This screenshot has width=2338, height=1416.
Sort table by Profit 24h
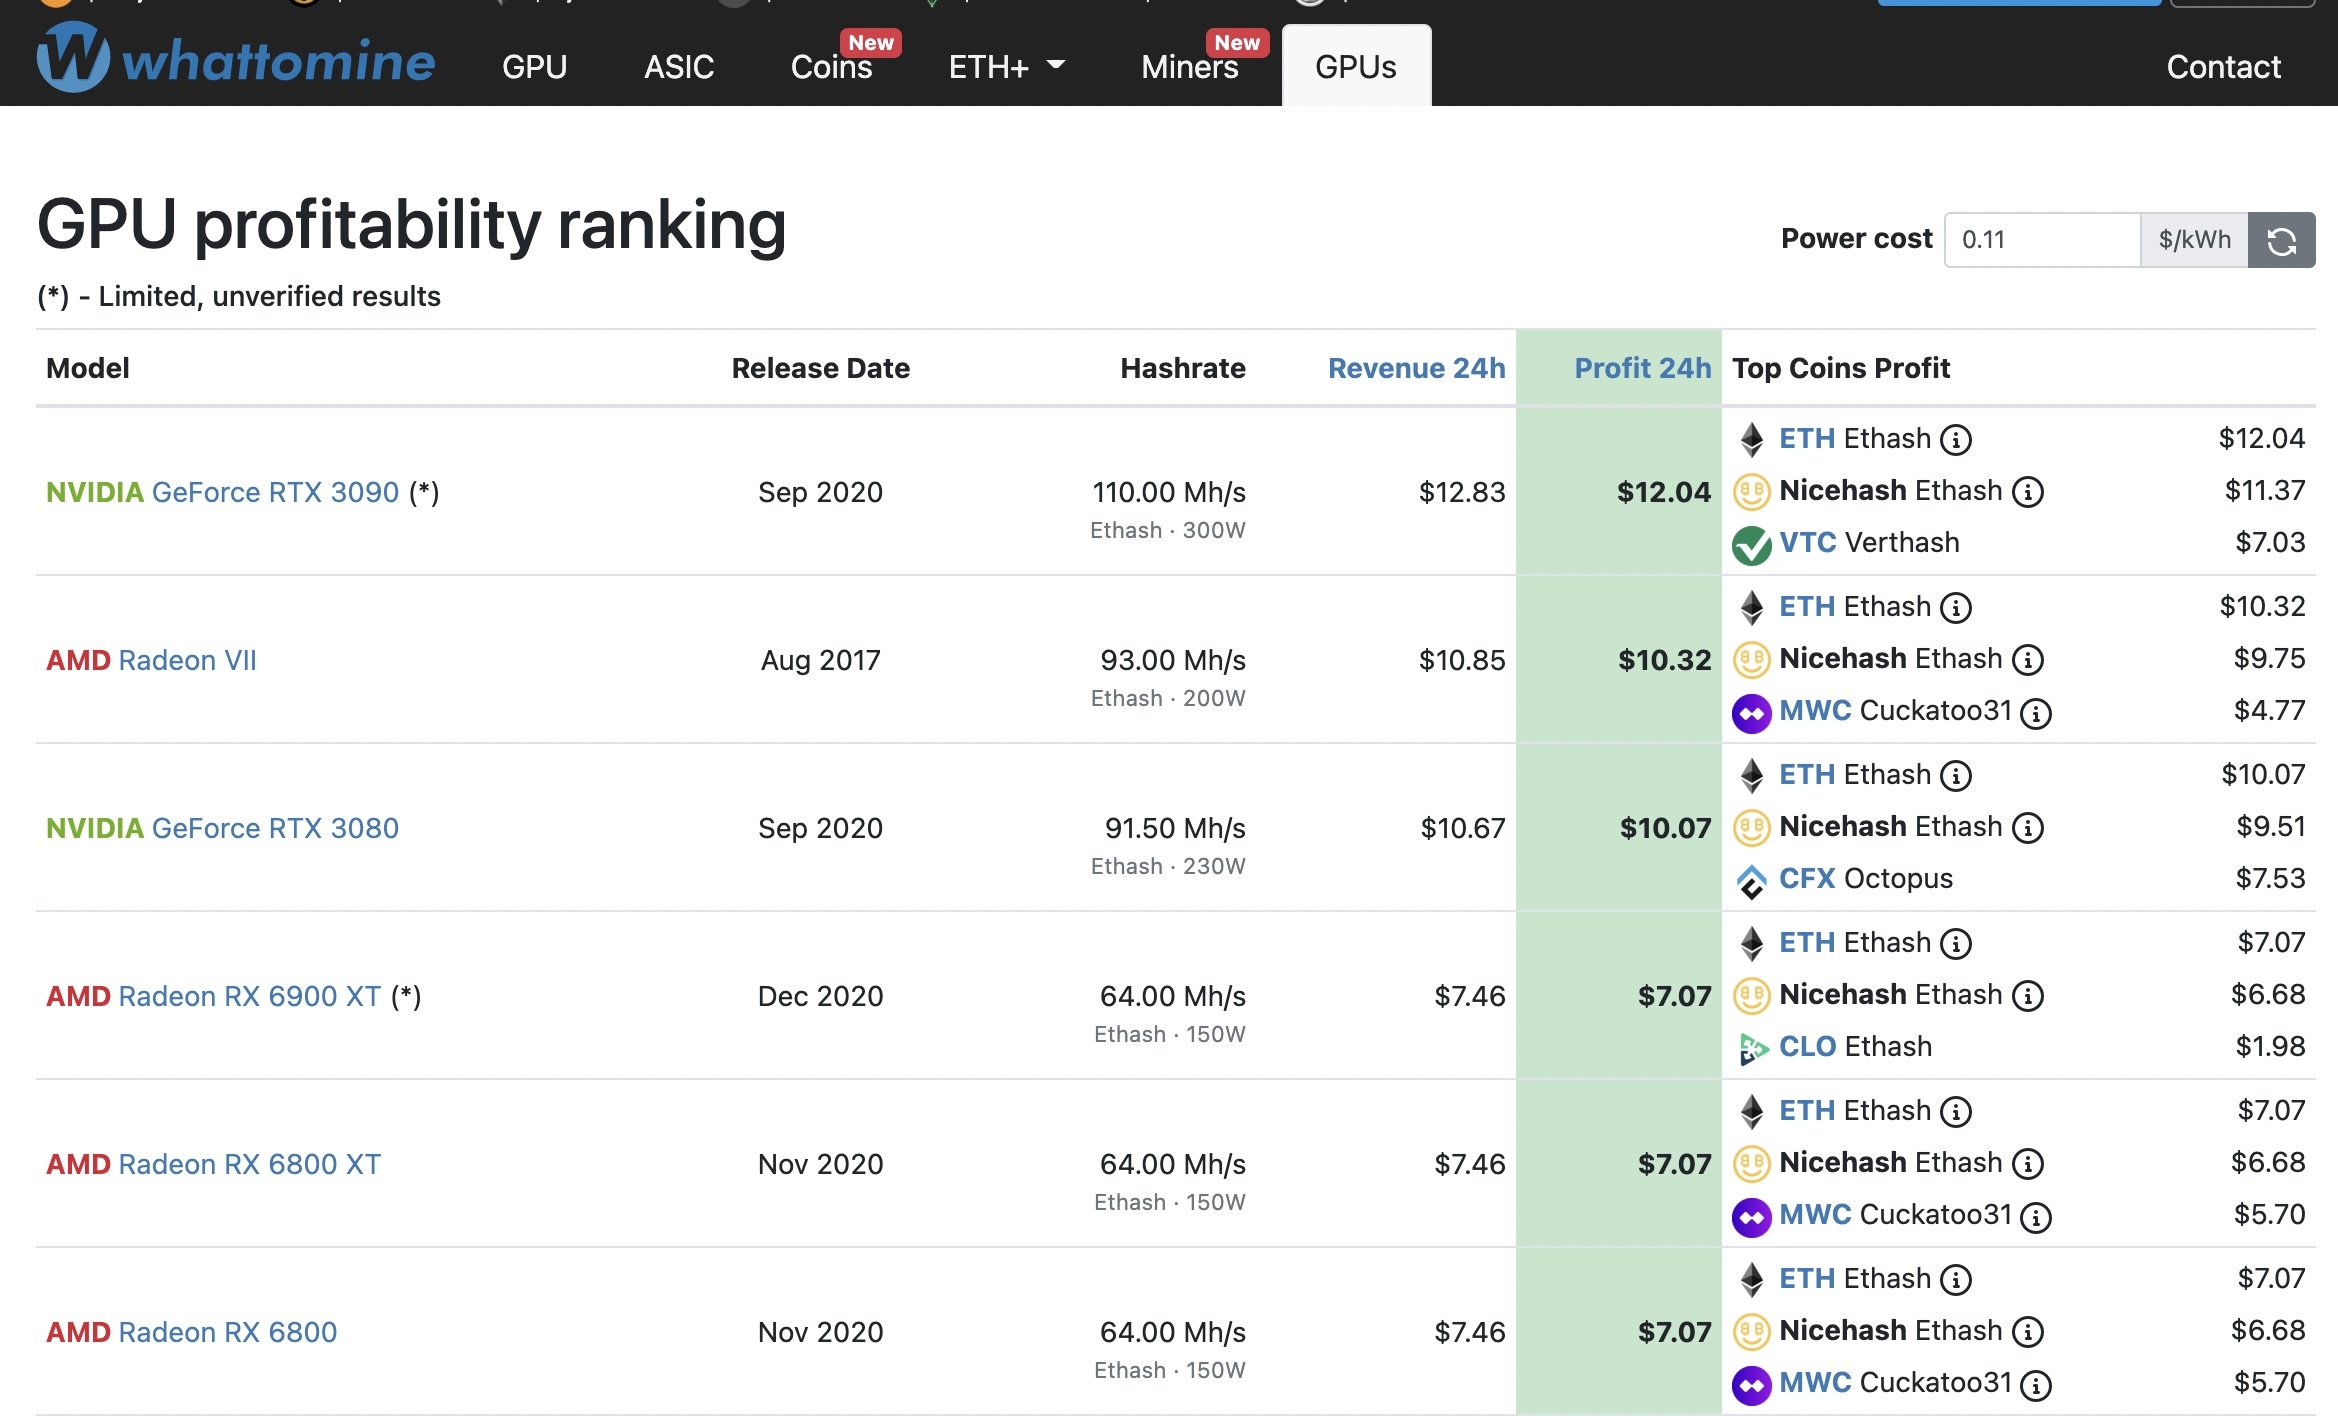pos(1642,368)
